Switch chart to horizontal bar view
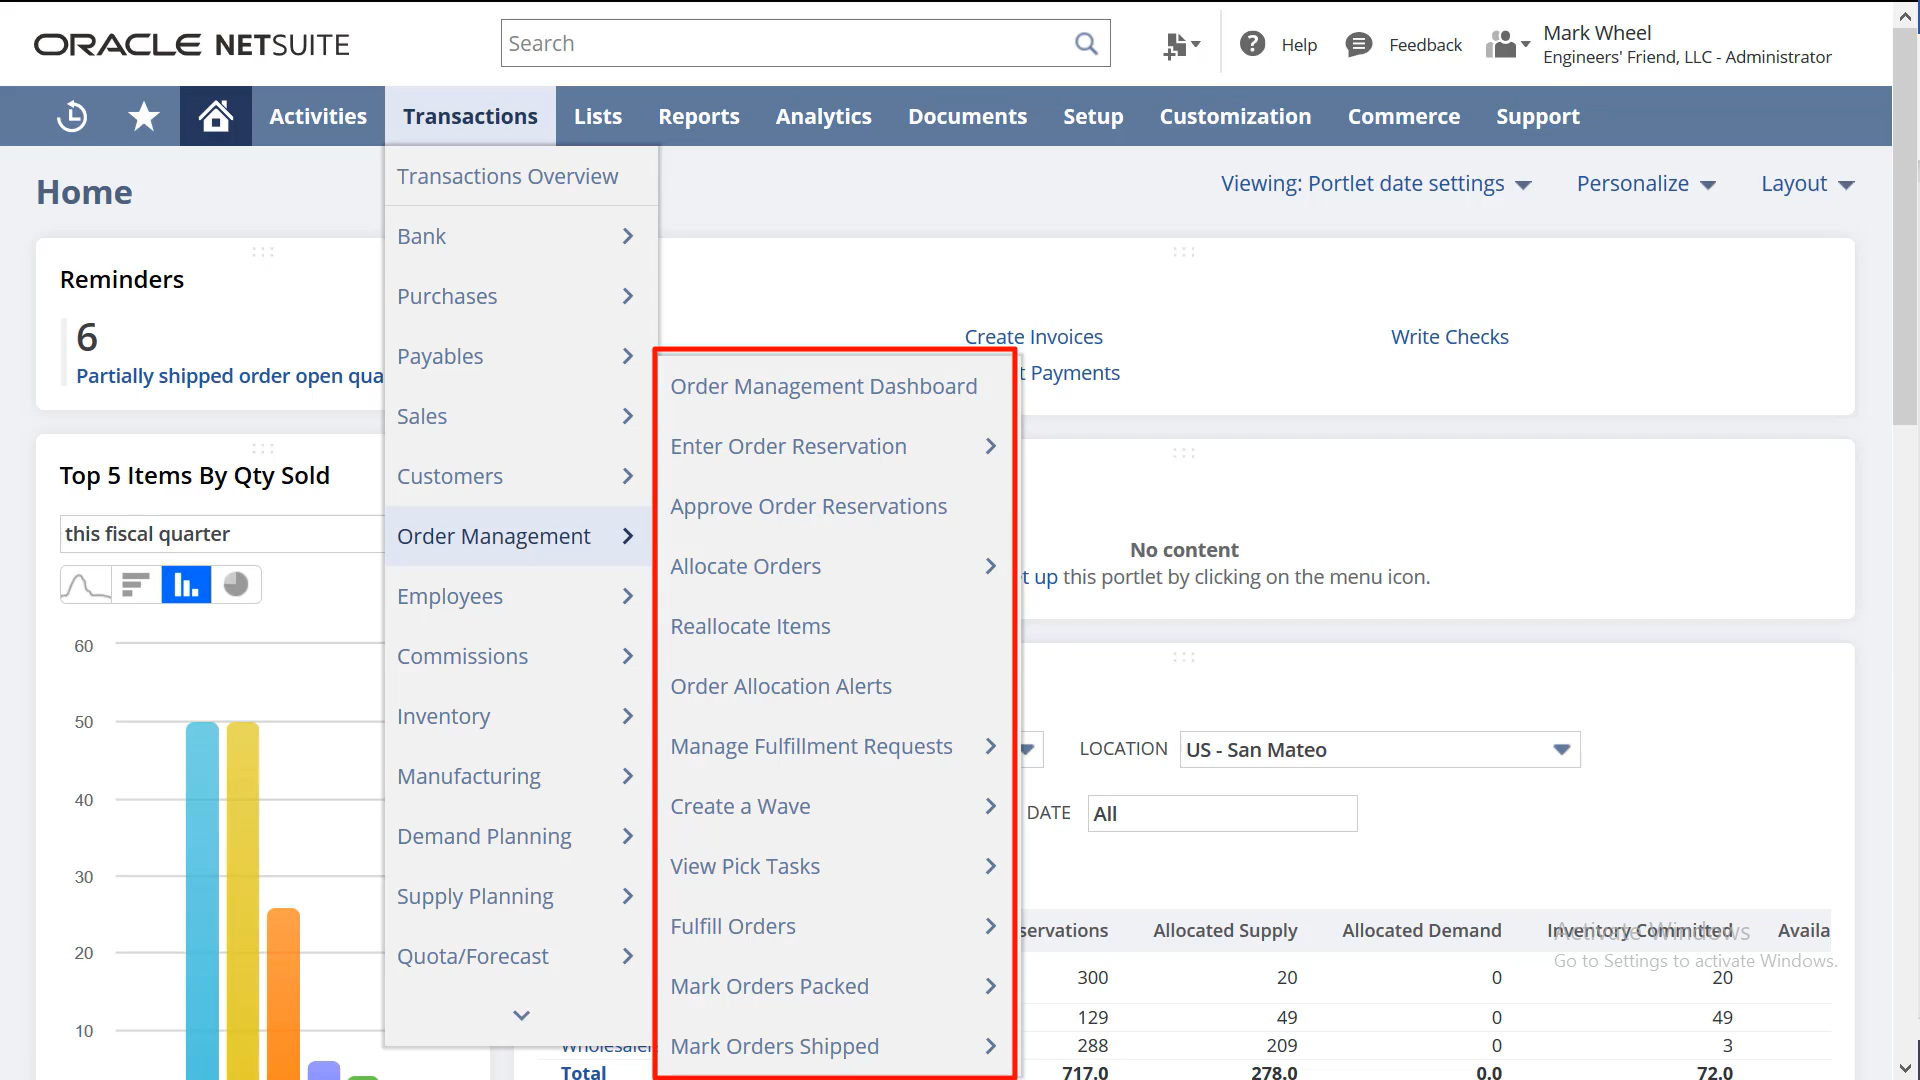Viewport: 1920px width, 1080px height. [135, 584]
